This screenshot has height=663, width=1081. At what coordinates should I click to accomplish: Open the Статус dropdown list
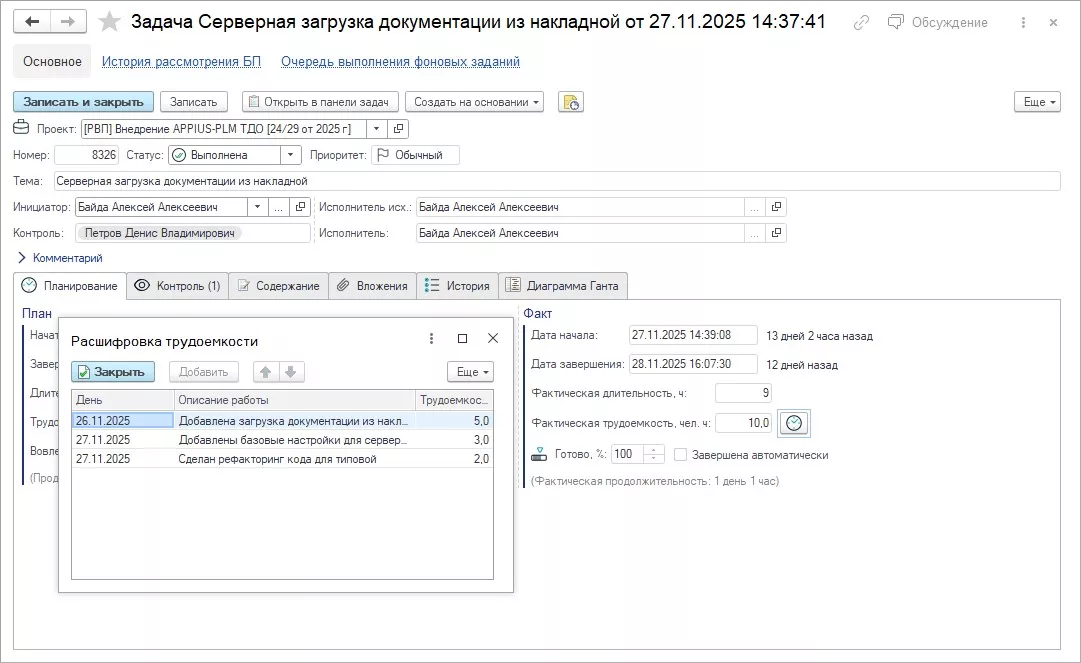290,155
